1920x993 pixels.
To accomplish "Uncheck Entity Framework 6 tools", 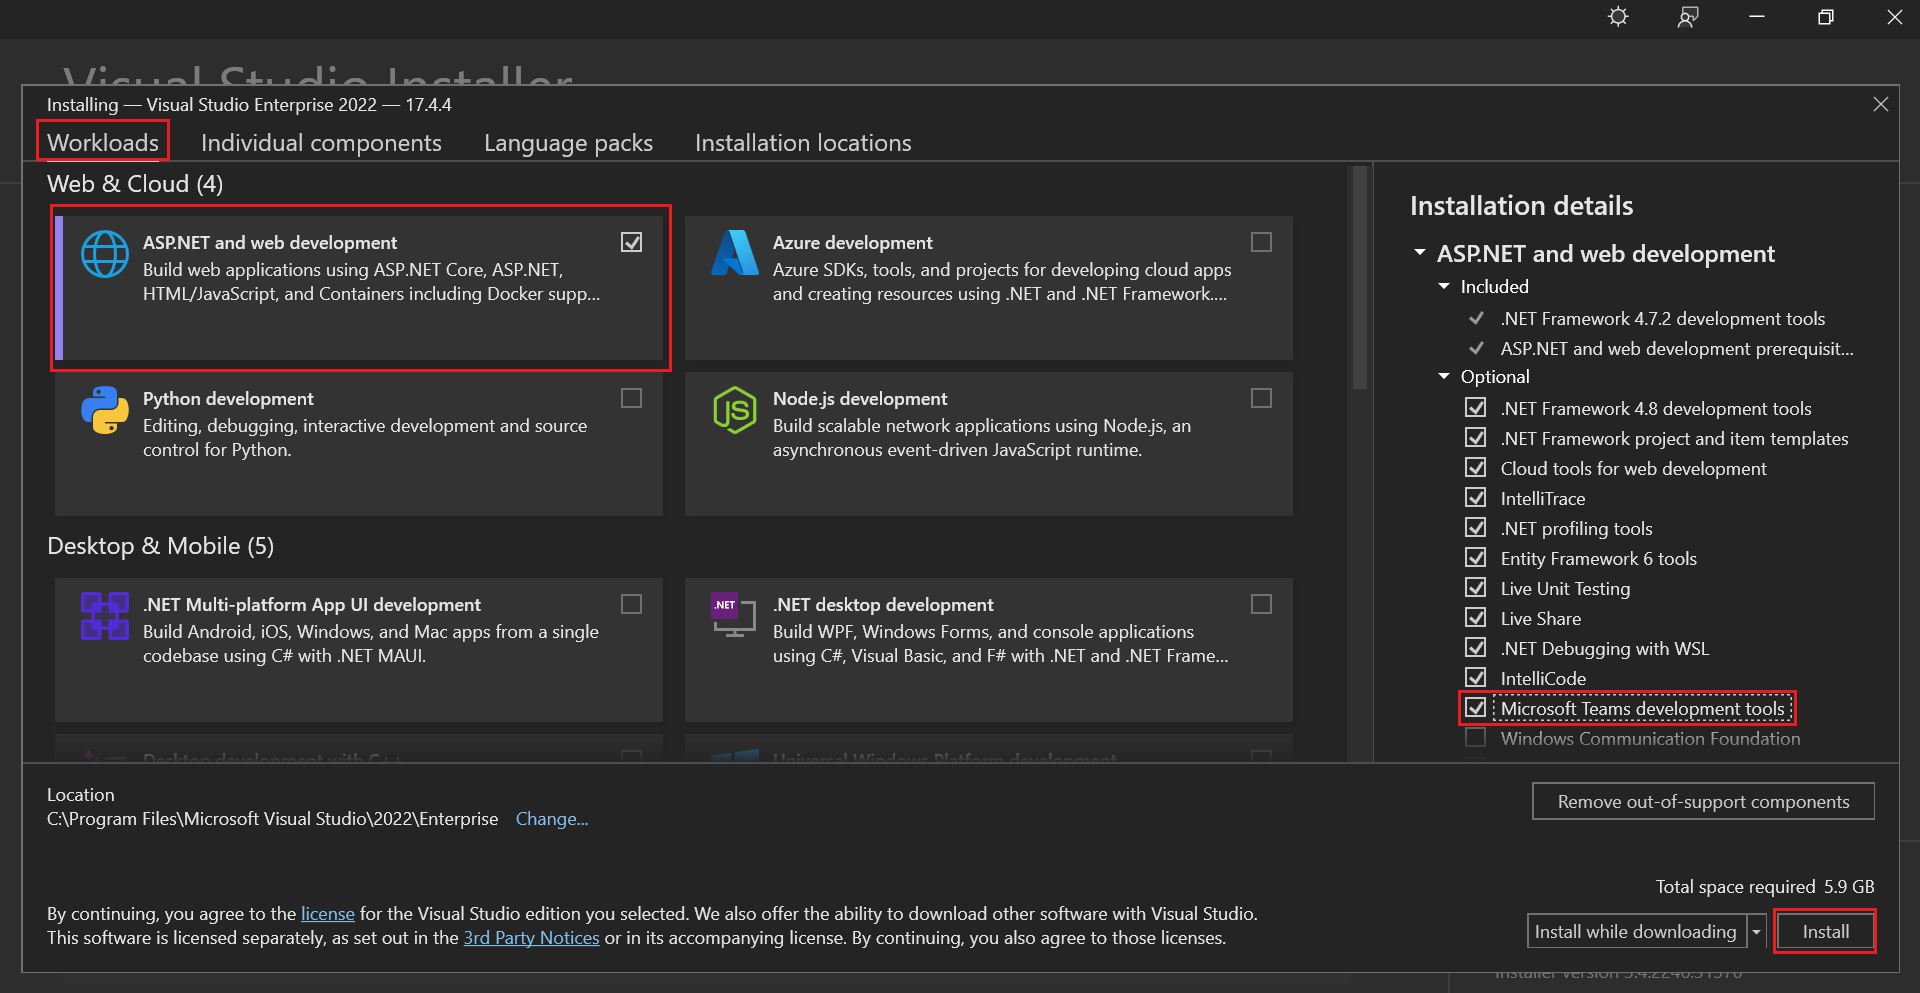I will tap(1475, 557).
